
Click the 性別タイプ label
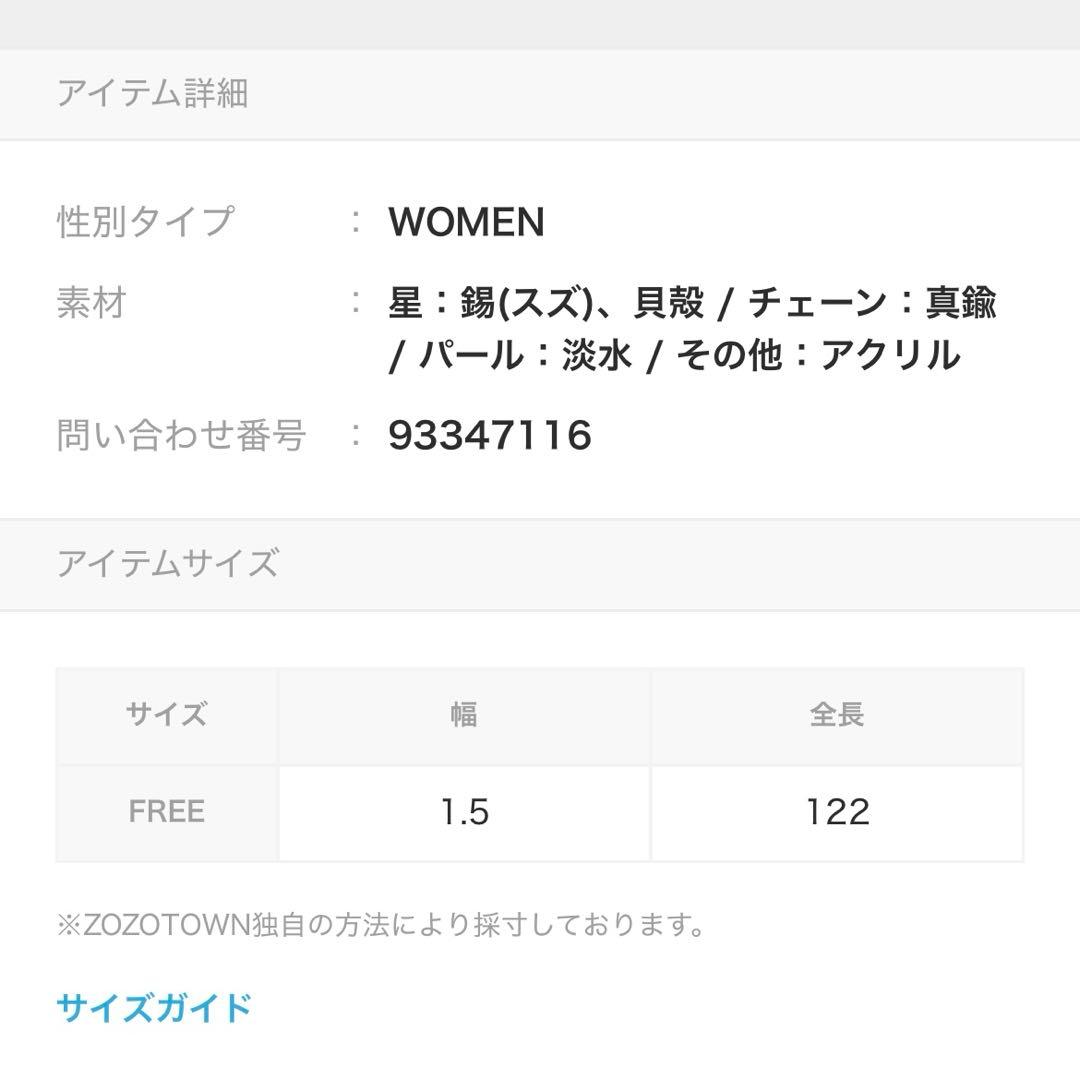tap(146, 222)
